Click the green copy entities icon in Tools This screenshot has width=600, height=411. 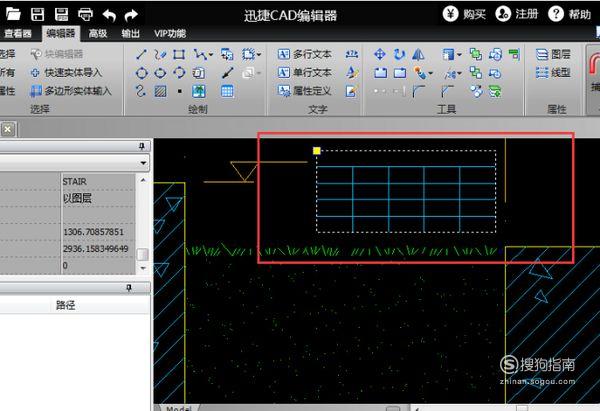tap(476, 54)
